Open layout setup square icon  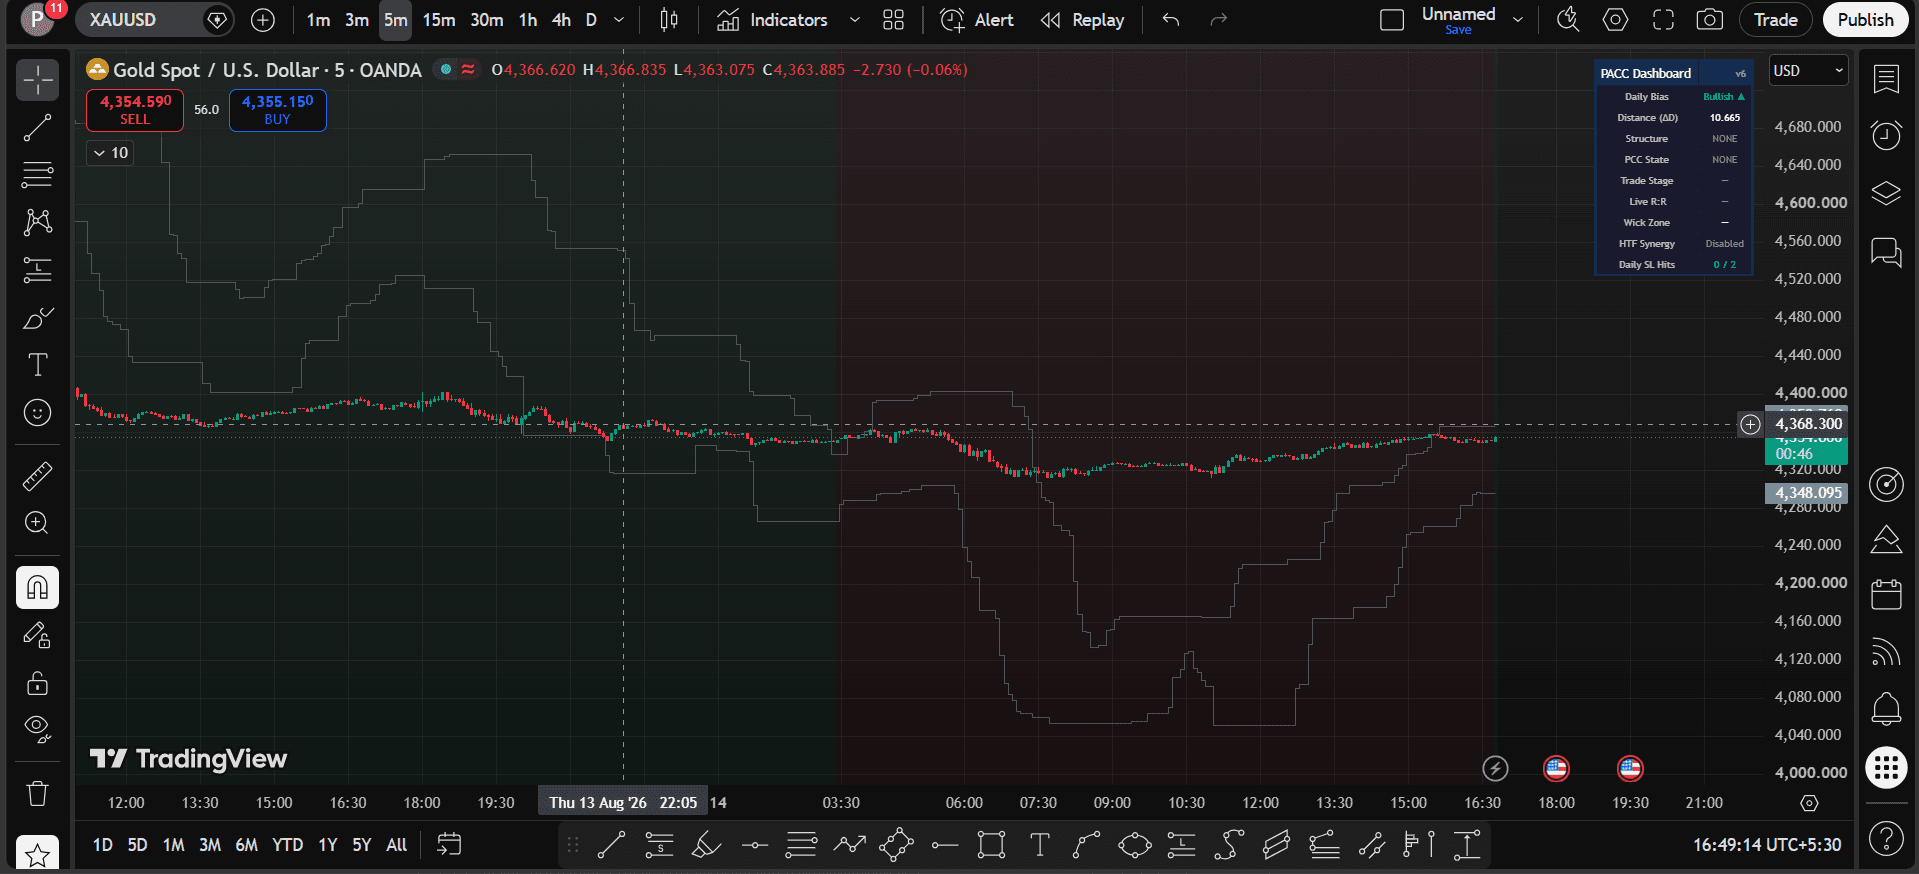click(x=1392, y=20)
